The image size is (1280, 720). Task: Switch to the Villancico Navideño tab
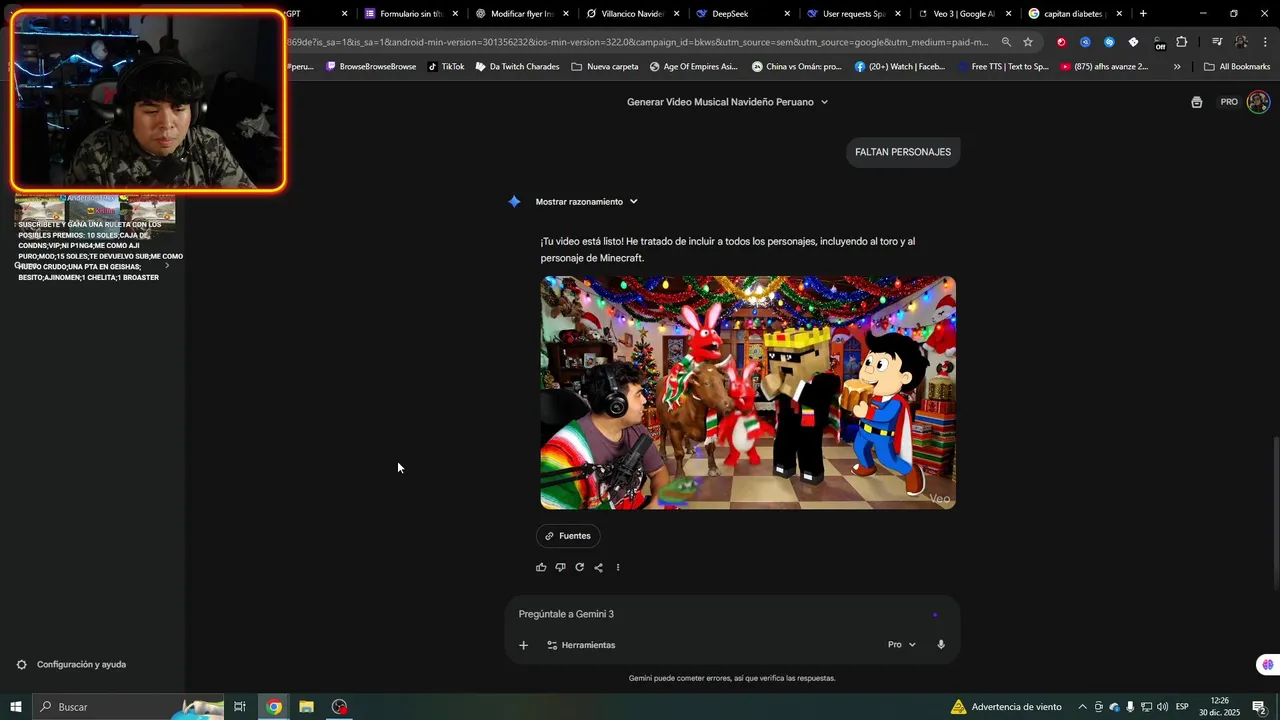click(633, 14)
